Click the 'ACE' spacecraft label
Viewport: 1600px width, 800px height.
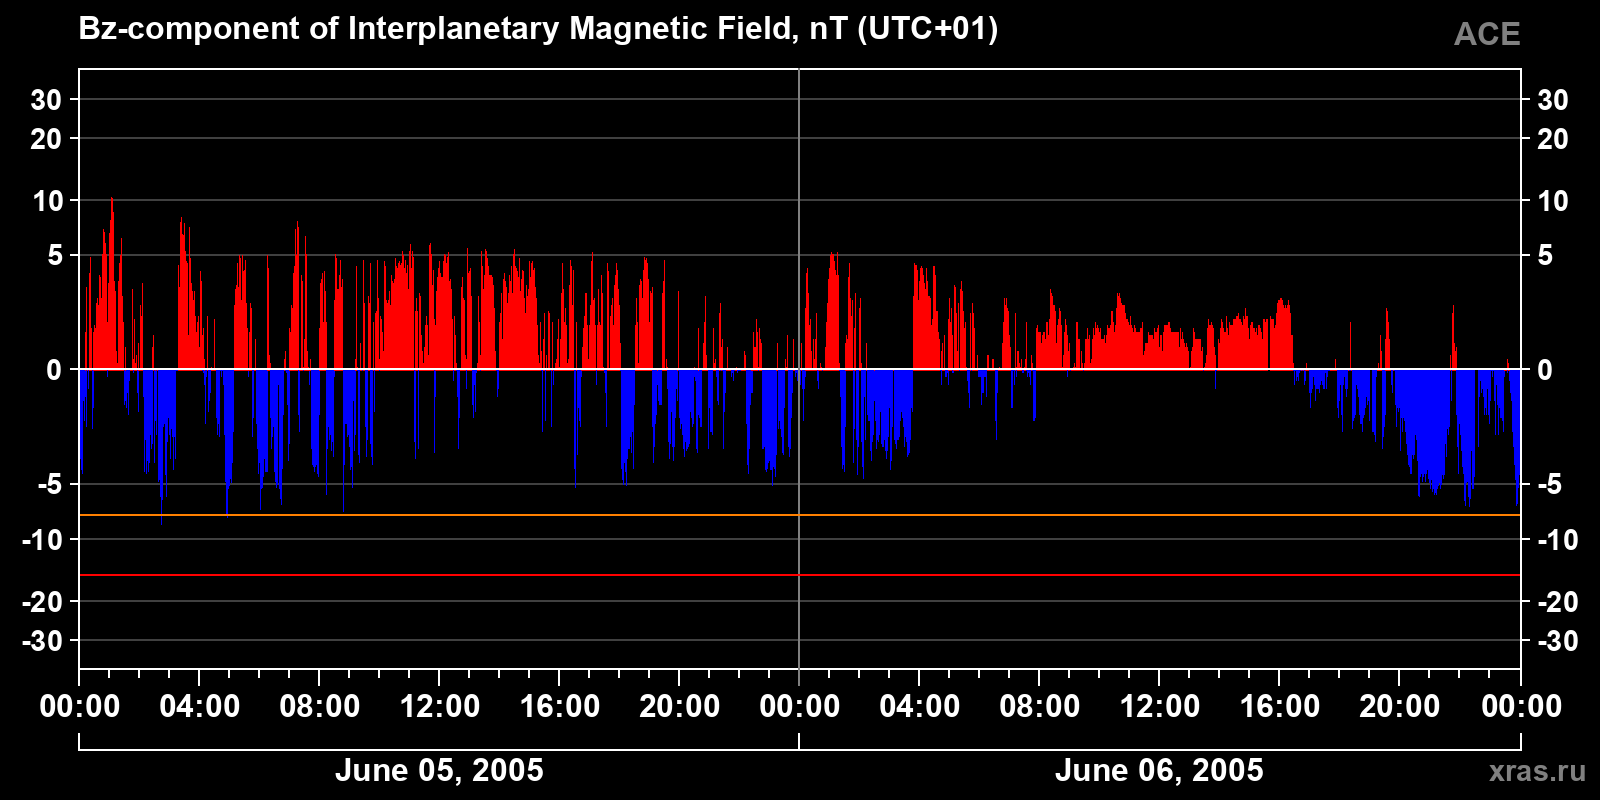click(1487, 35)
